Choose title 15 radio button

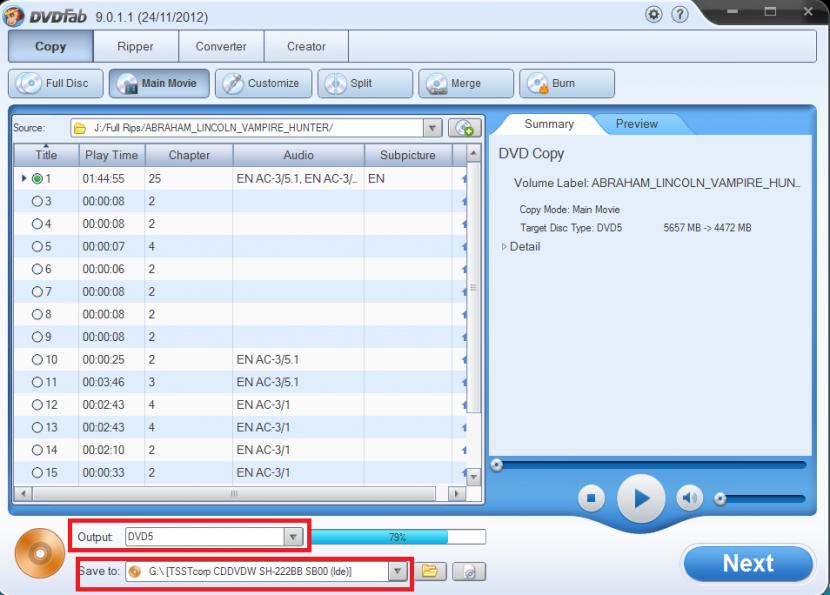[x=38, y=472]
